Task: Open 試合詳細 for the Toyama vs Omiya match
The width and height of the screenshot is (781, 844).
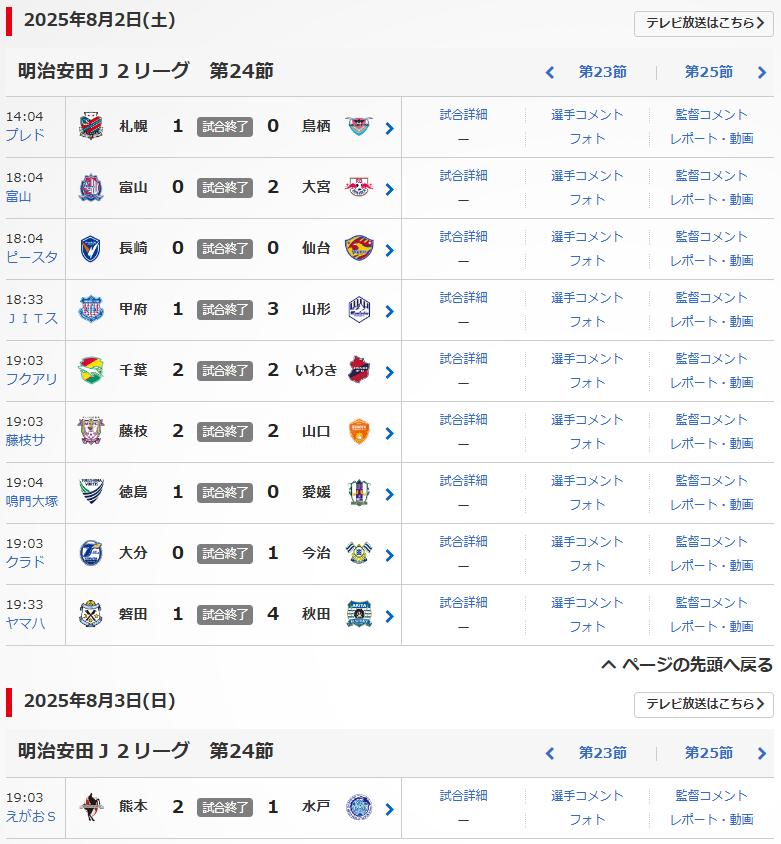Action: coord(463,176)
